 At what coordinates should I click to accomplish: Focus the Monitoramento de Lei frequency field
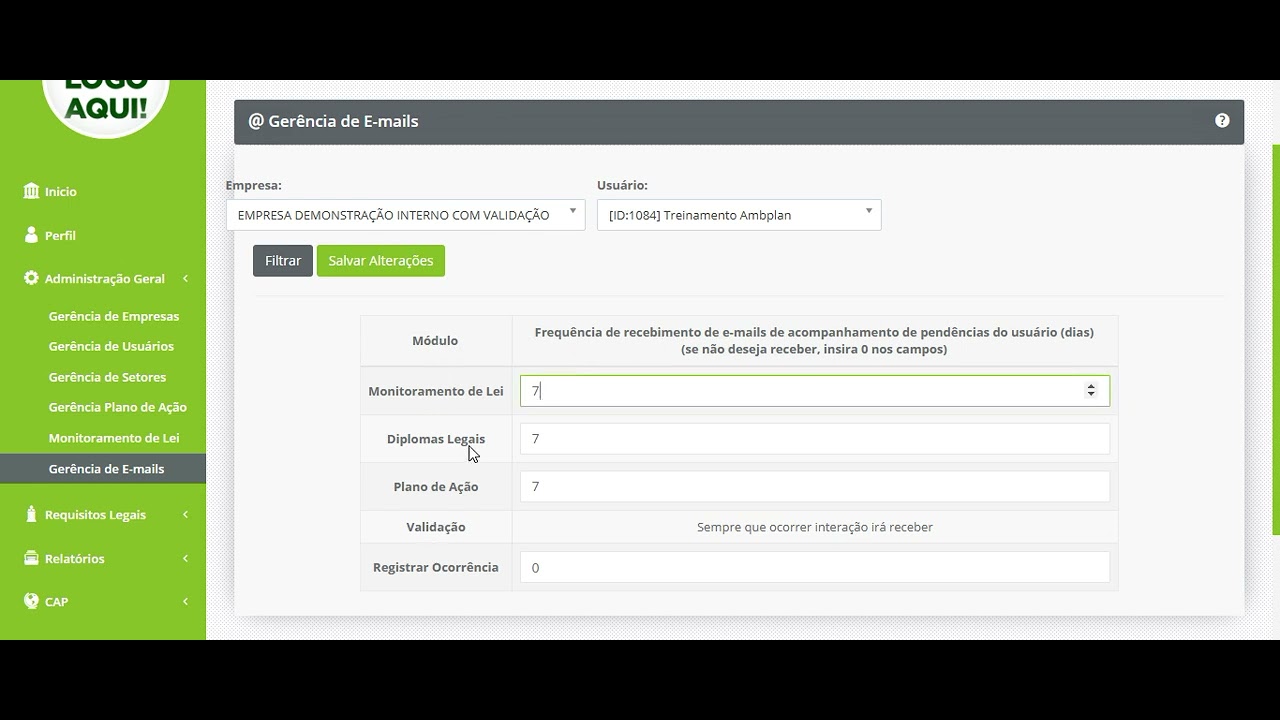815,391
